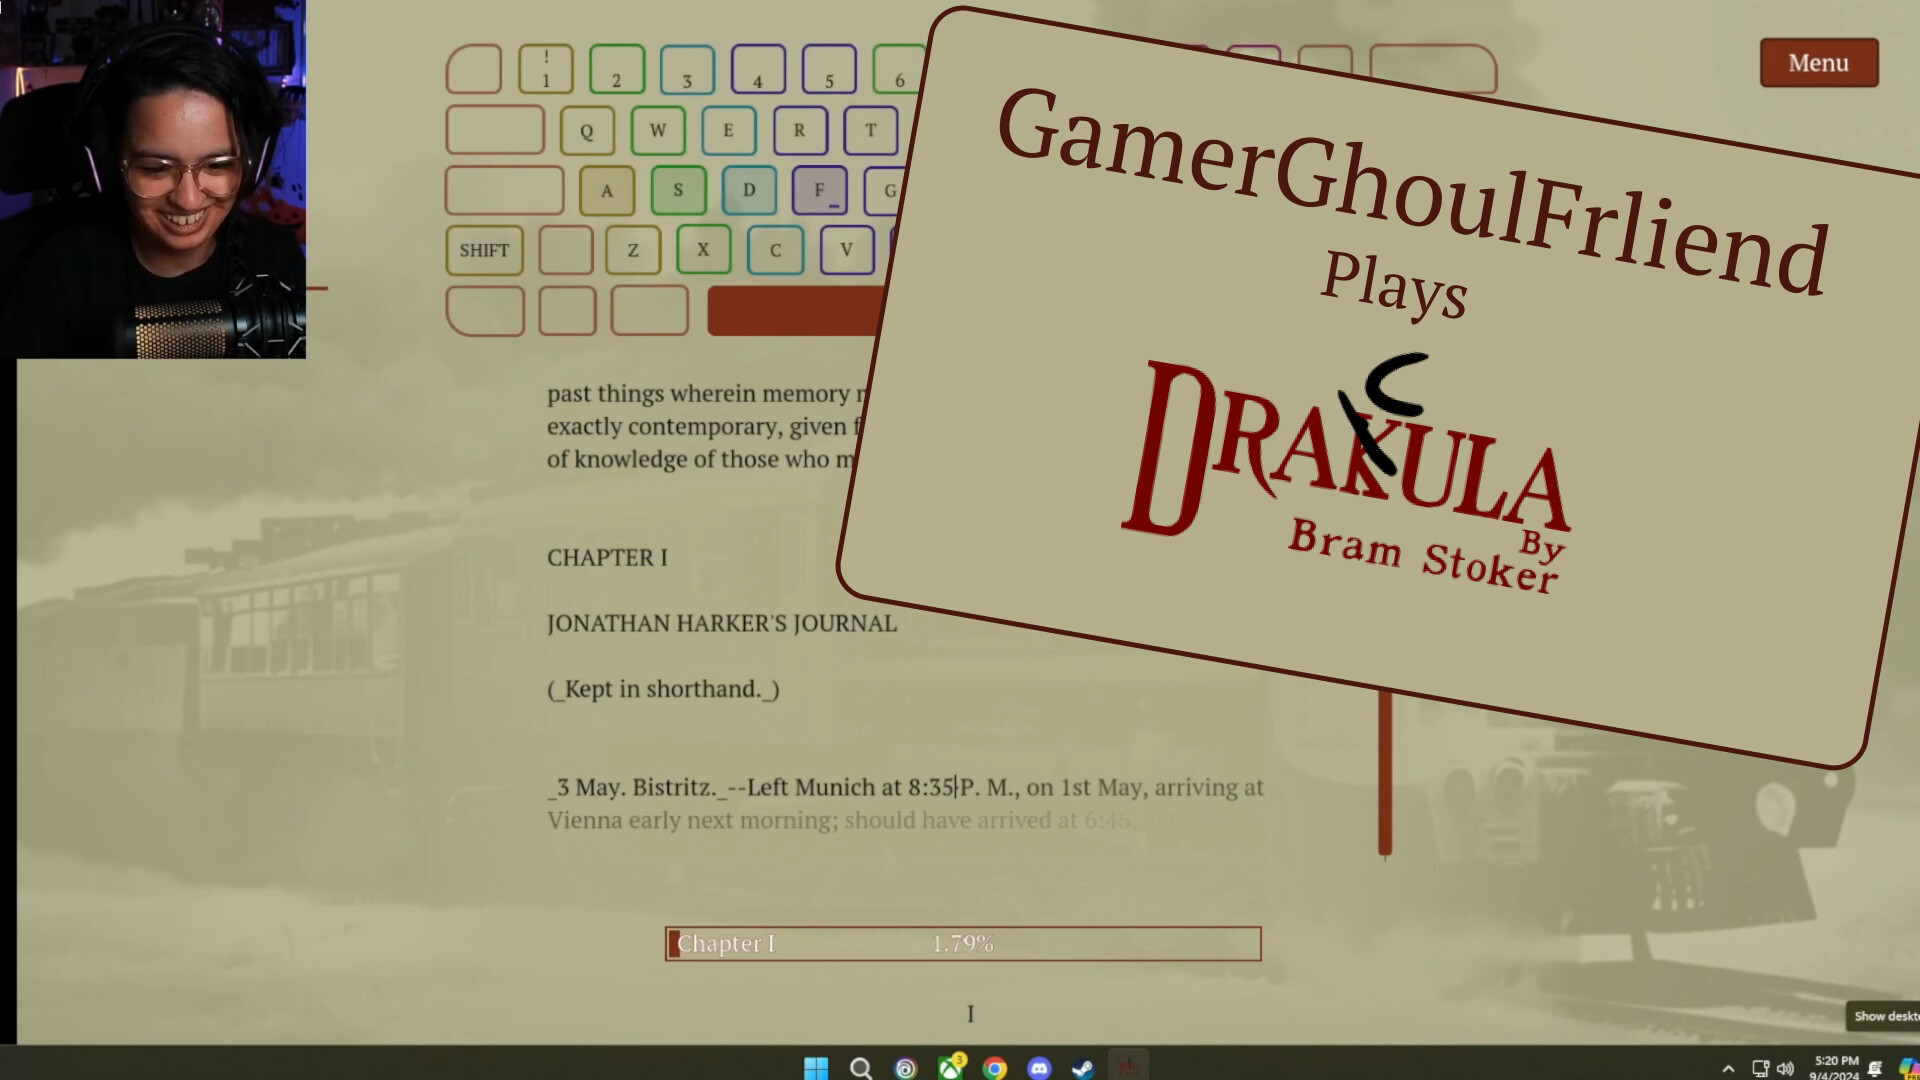Open the Menu button
This screenshot has width=1920, height=1080.
pos(1818,63)
